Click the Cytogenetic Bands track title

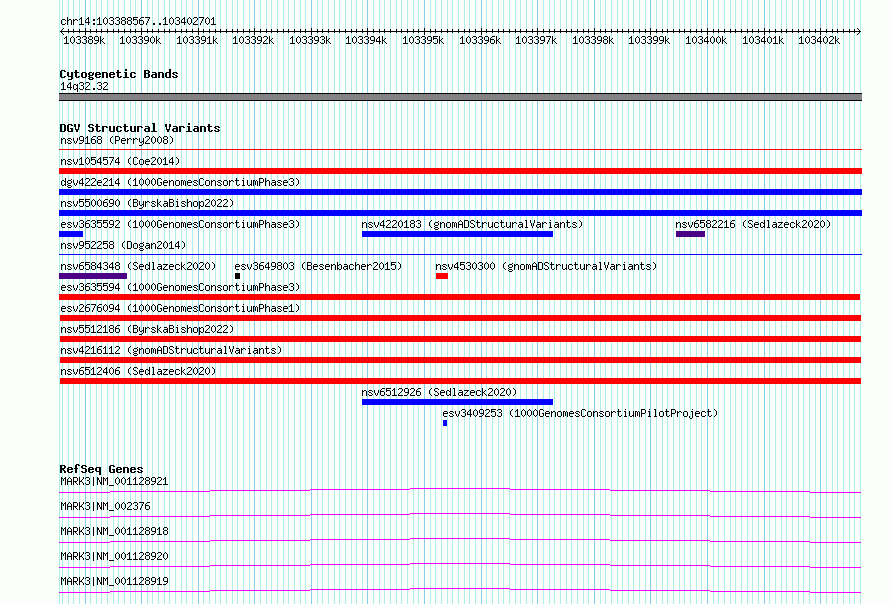click(119, 74)
